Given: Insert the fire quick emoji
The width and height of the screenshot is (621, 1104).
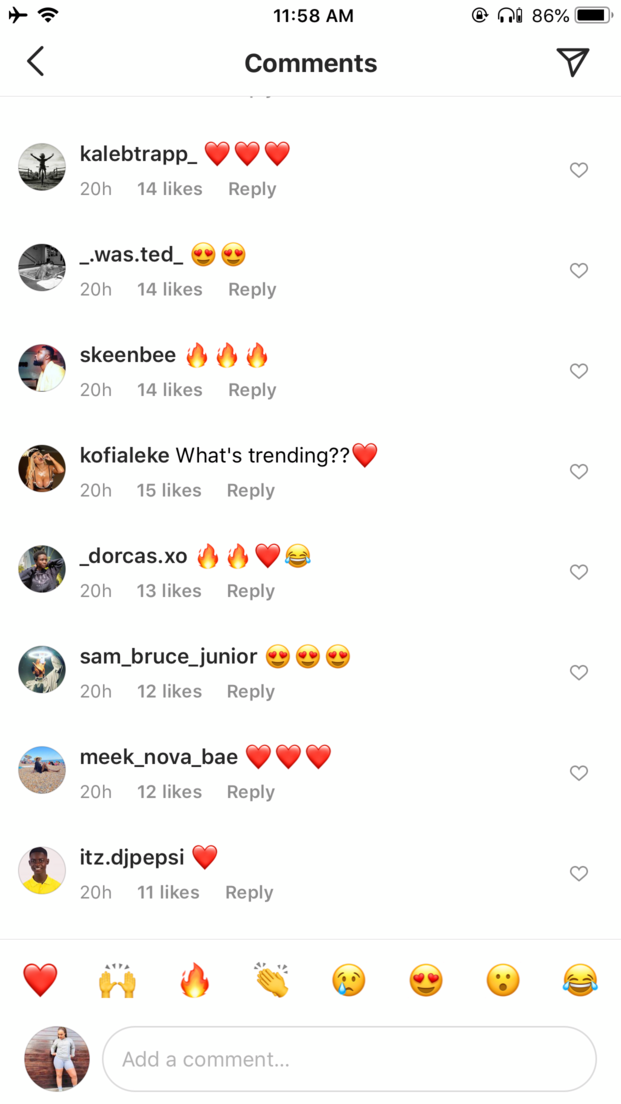Looking at the screenshot, I should tap(194, 979).
